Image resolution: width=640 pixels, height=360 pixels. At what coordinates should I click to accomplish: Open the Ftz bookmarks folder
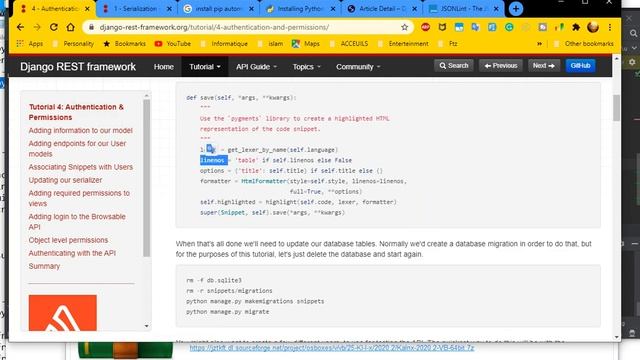pyautogui.click(x=448, y=44)
